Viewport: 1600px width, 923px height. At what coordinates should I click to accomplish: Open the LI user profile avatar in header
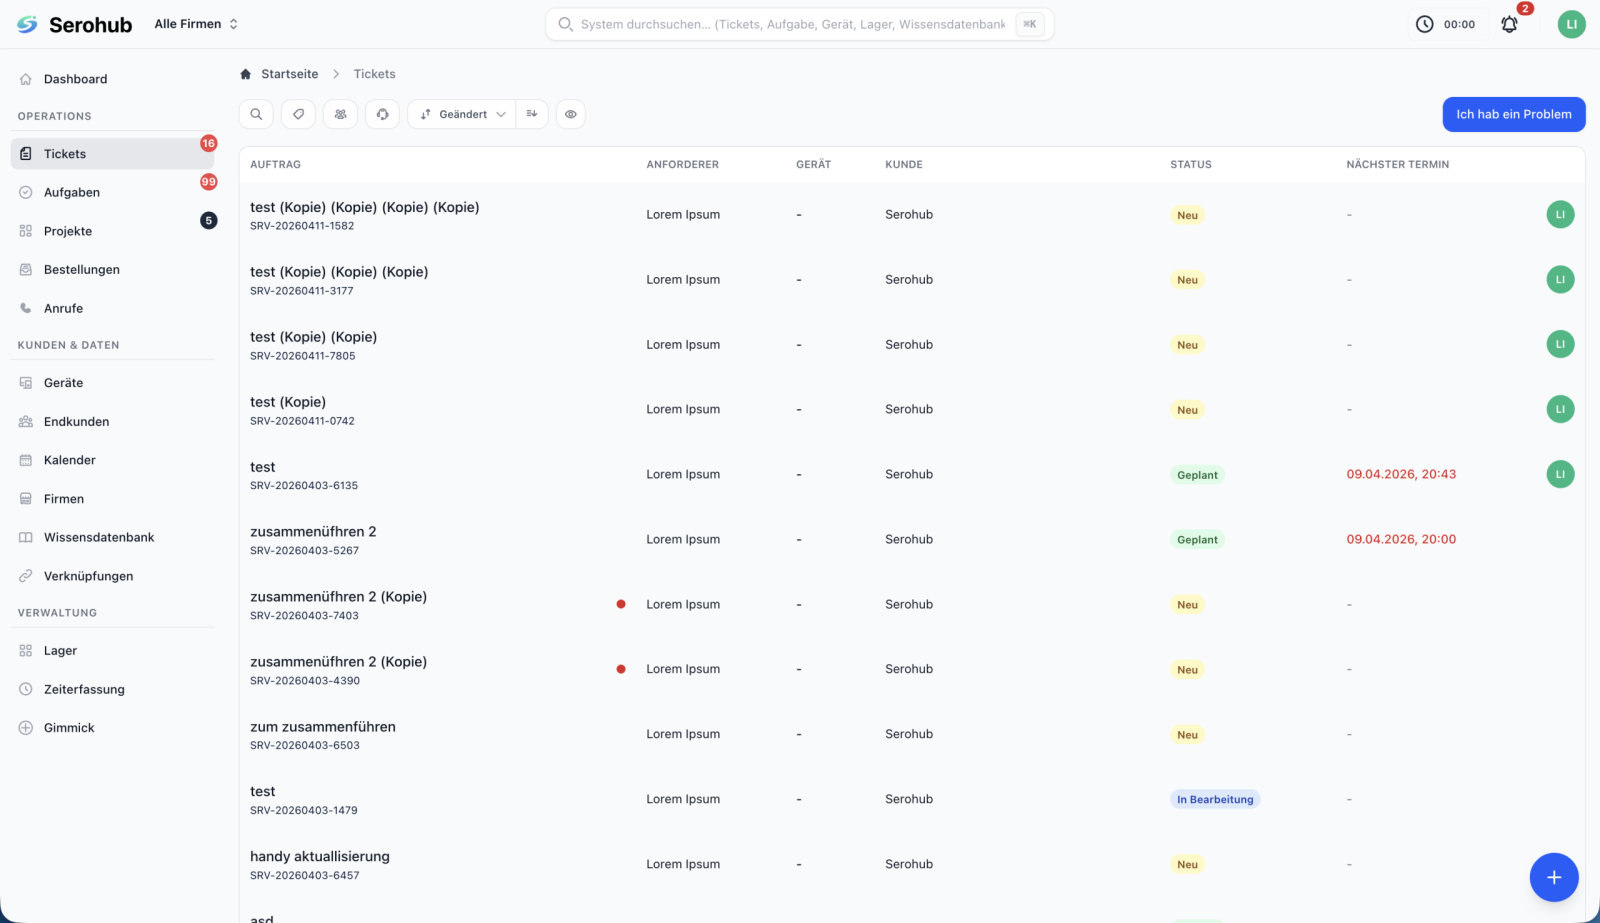pos(1571,24)
